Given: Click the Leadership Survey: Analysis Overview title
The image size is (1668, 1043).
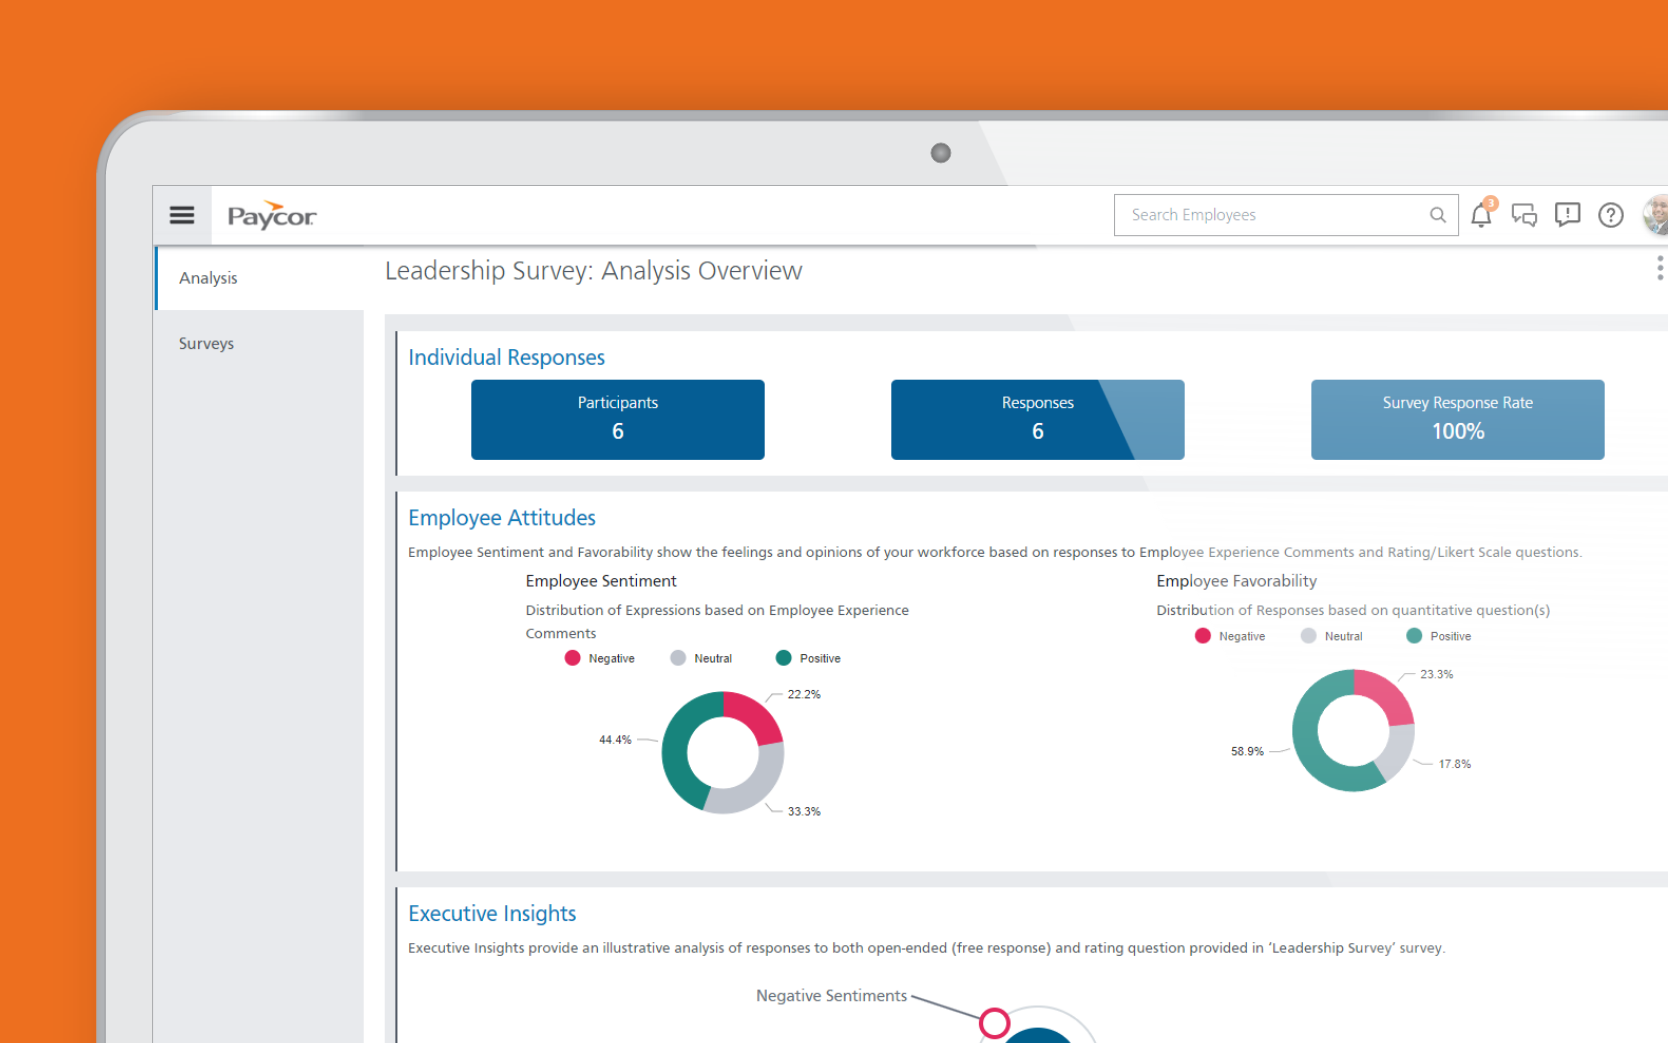Looking at the screenshot, I should pos(593,271).
